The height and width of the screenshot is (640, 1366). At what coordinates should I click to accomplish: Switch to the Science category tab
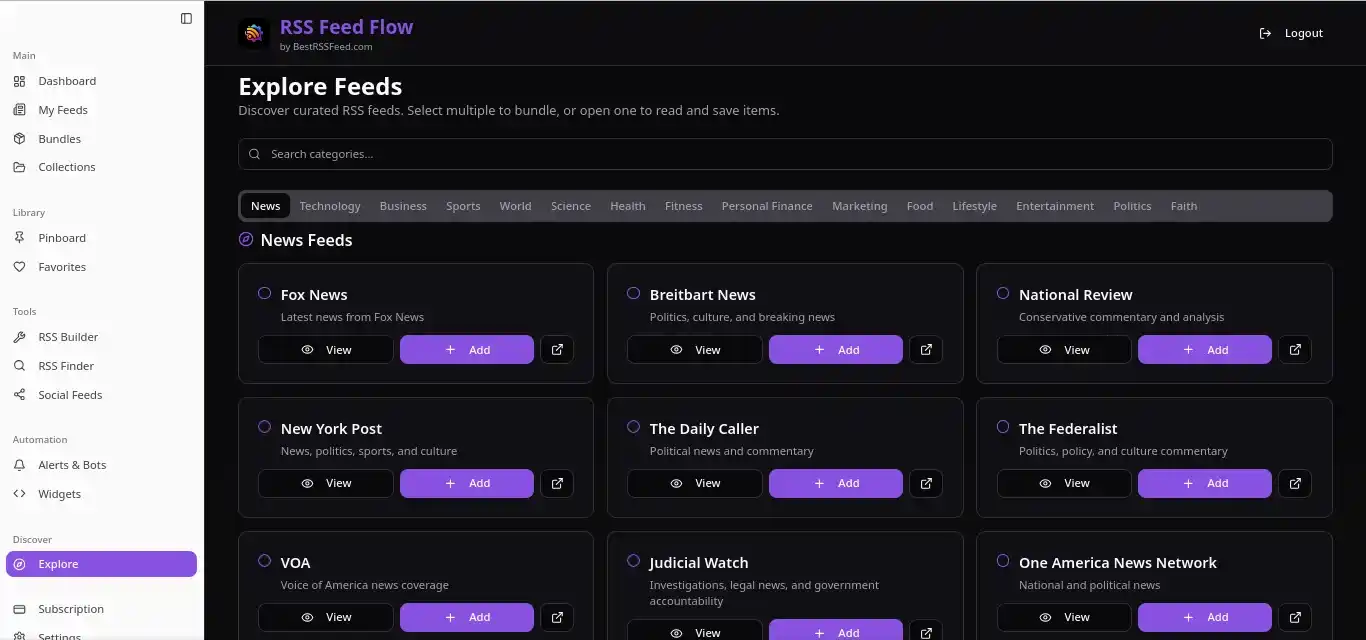(x=571, y=206)
